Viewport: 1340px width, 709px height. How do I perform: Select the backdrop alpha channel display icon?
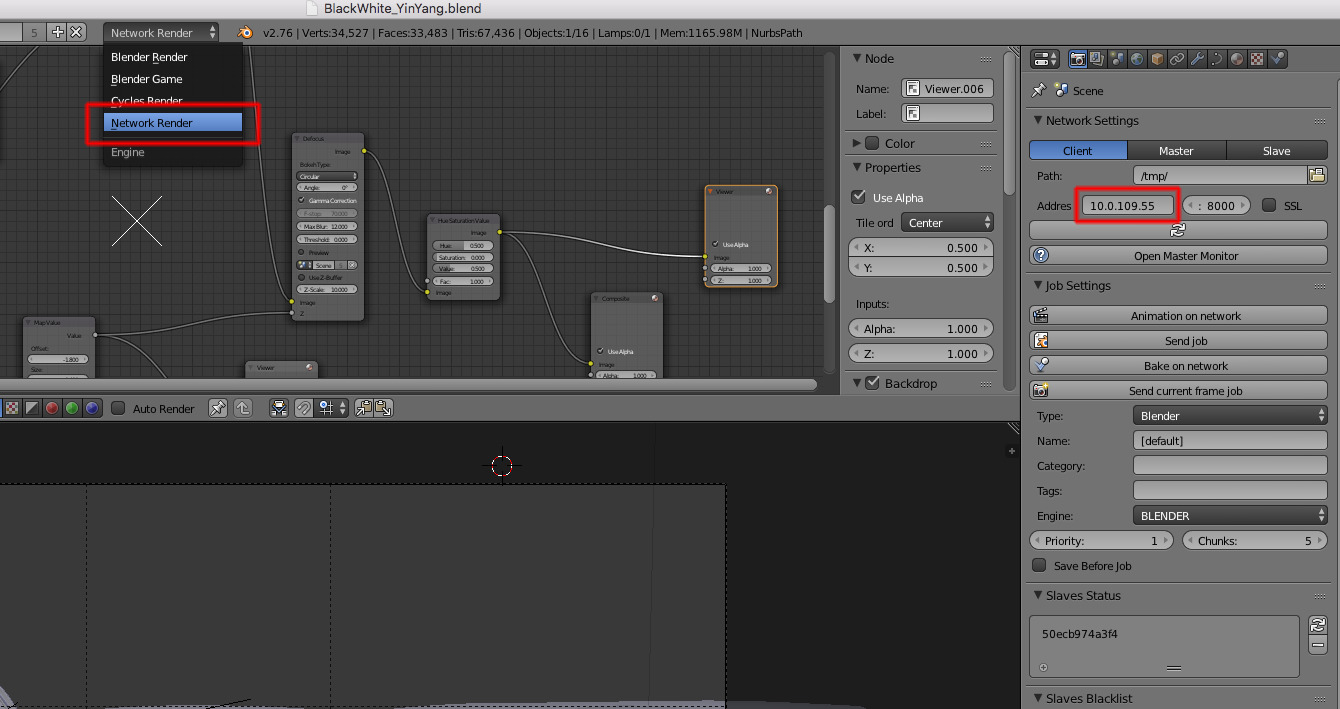coord(31,408)
